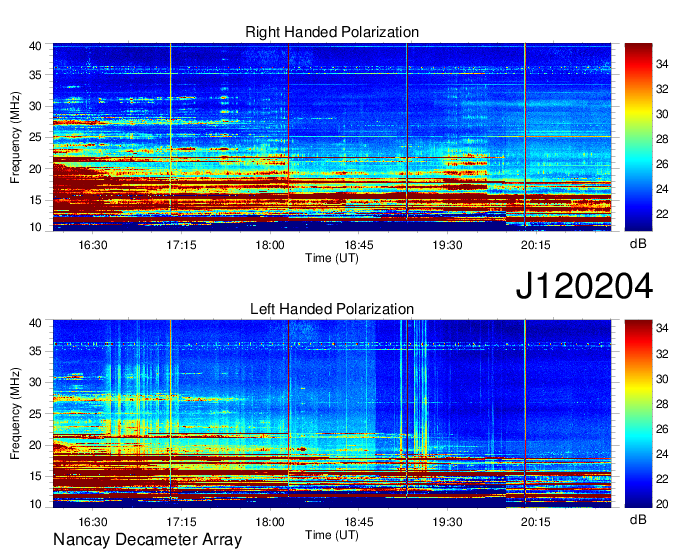Click the 30 dB value on upper colorbar

662,114
